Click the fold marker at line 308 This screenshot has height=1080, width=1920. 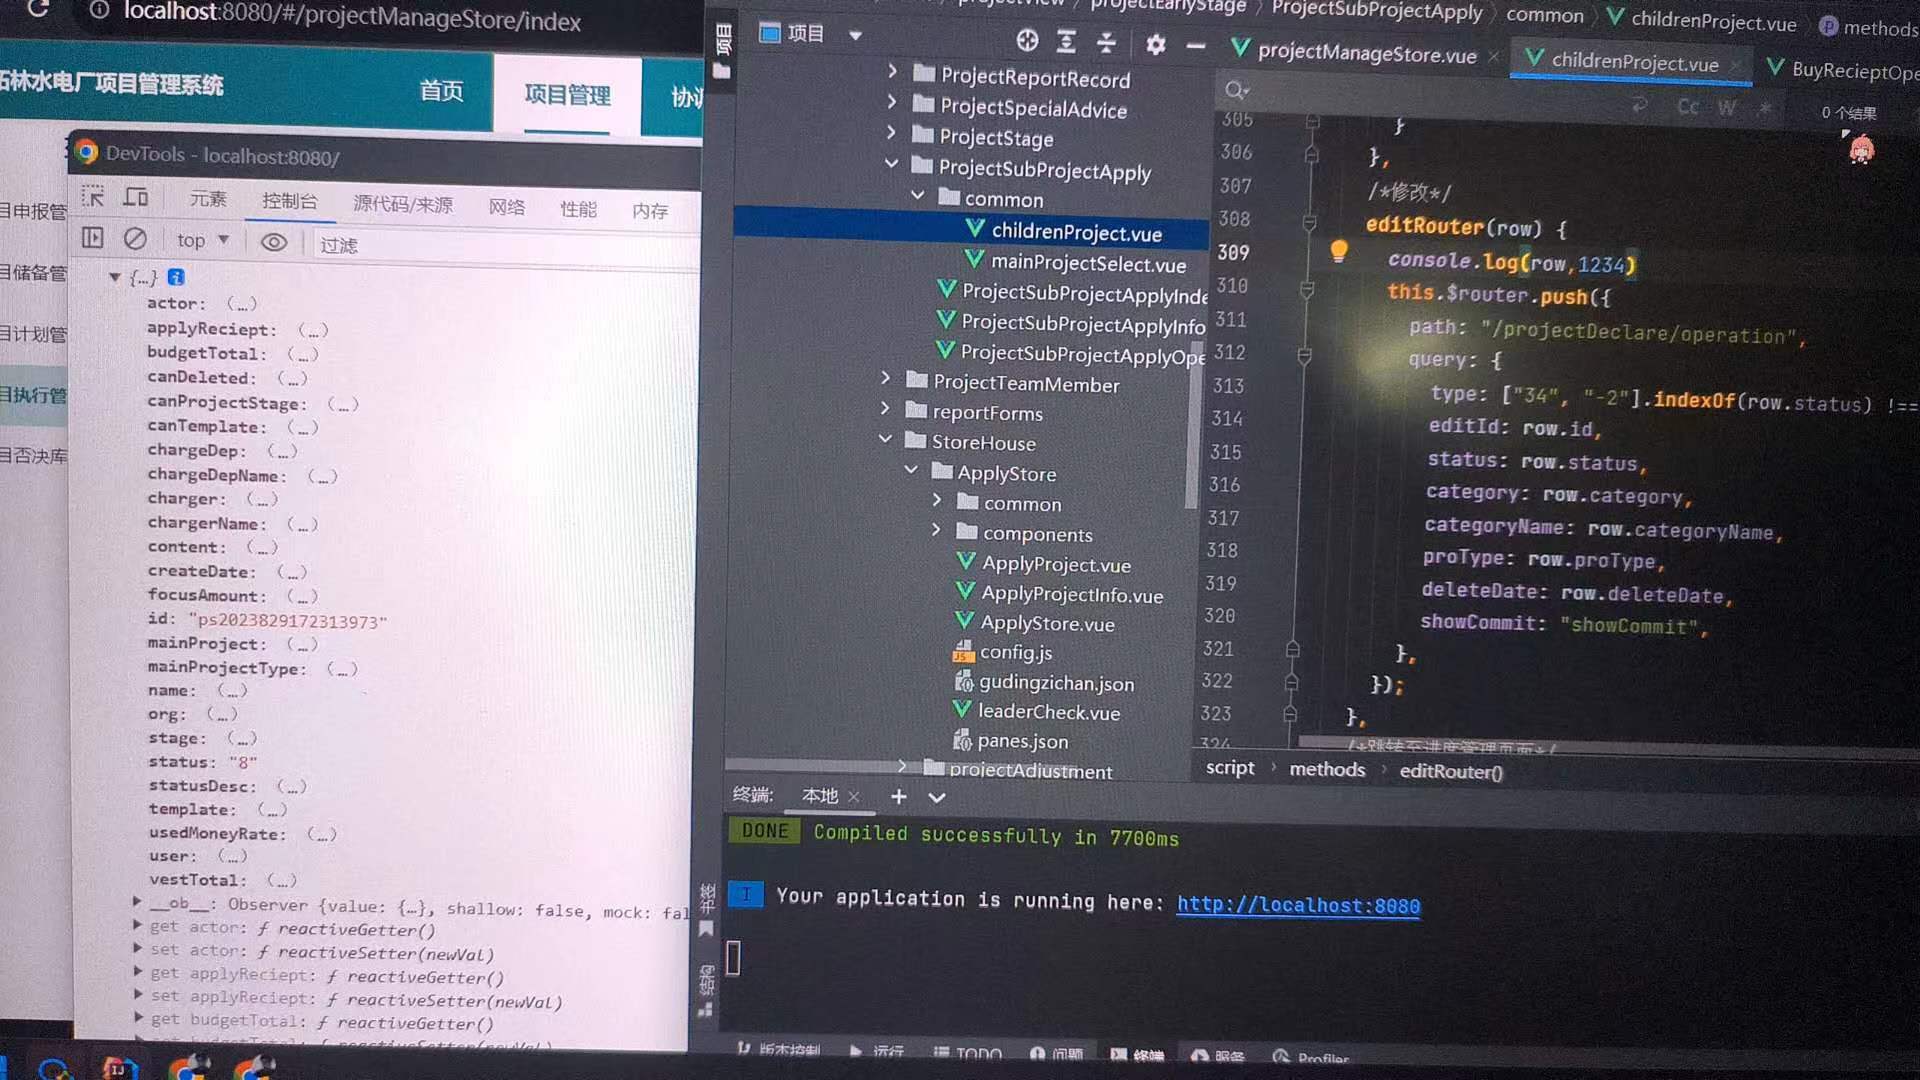(x=1309, y=222)
